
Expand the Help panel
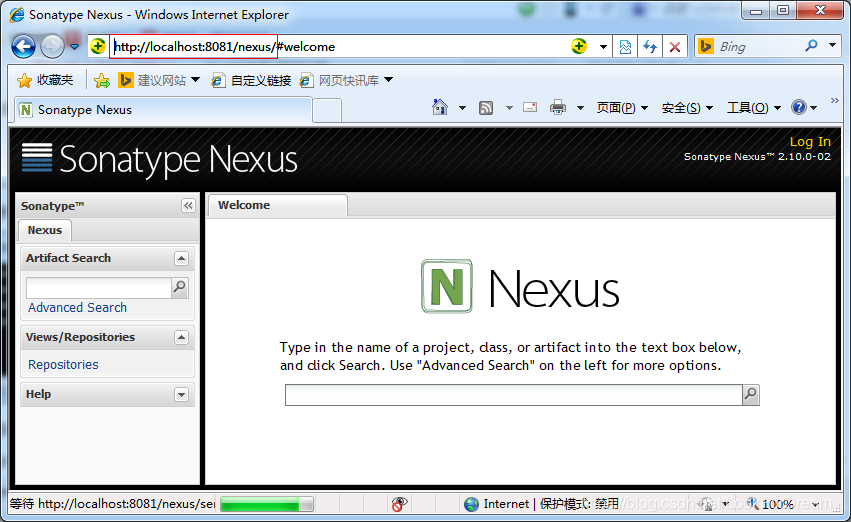181,394
